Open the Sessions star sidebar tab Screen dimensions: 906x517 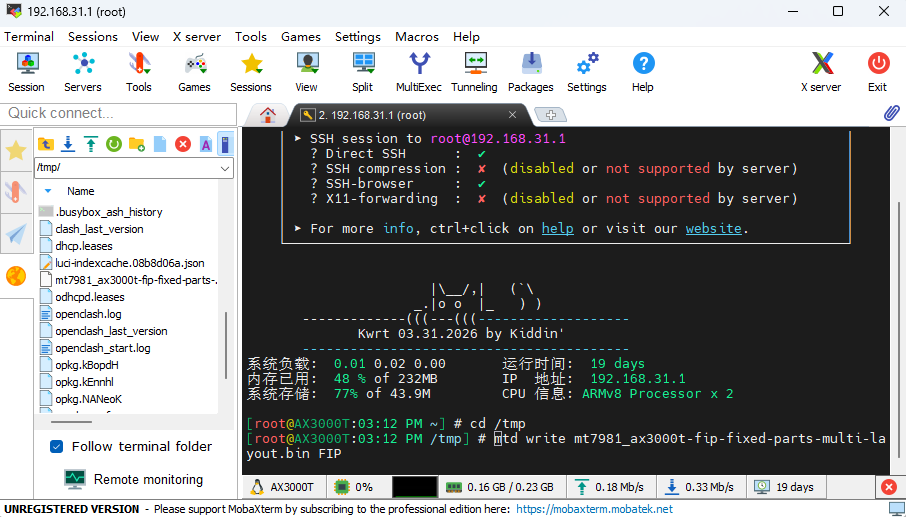[16, 151]
